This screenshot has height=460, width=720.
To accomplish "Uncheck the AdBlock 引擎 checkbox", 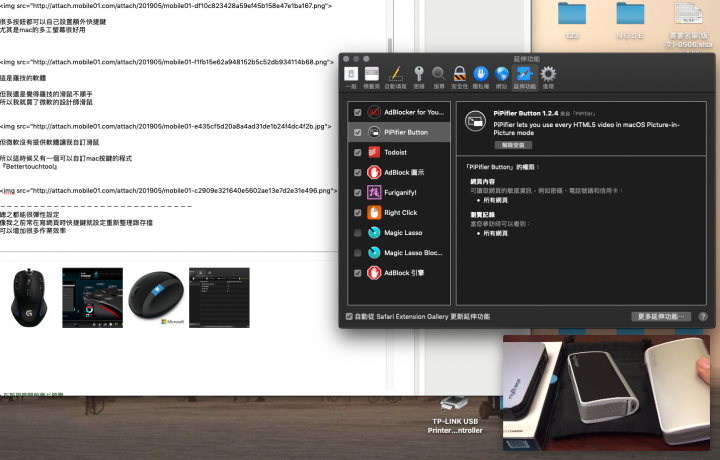I will point(358,273).
